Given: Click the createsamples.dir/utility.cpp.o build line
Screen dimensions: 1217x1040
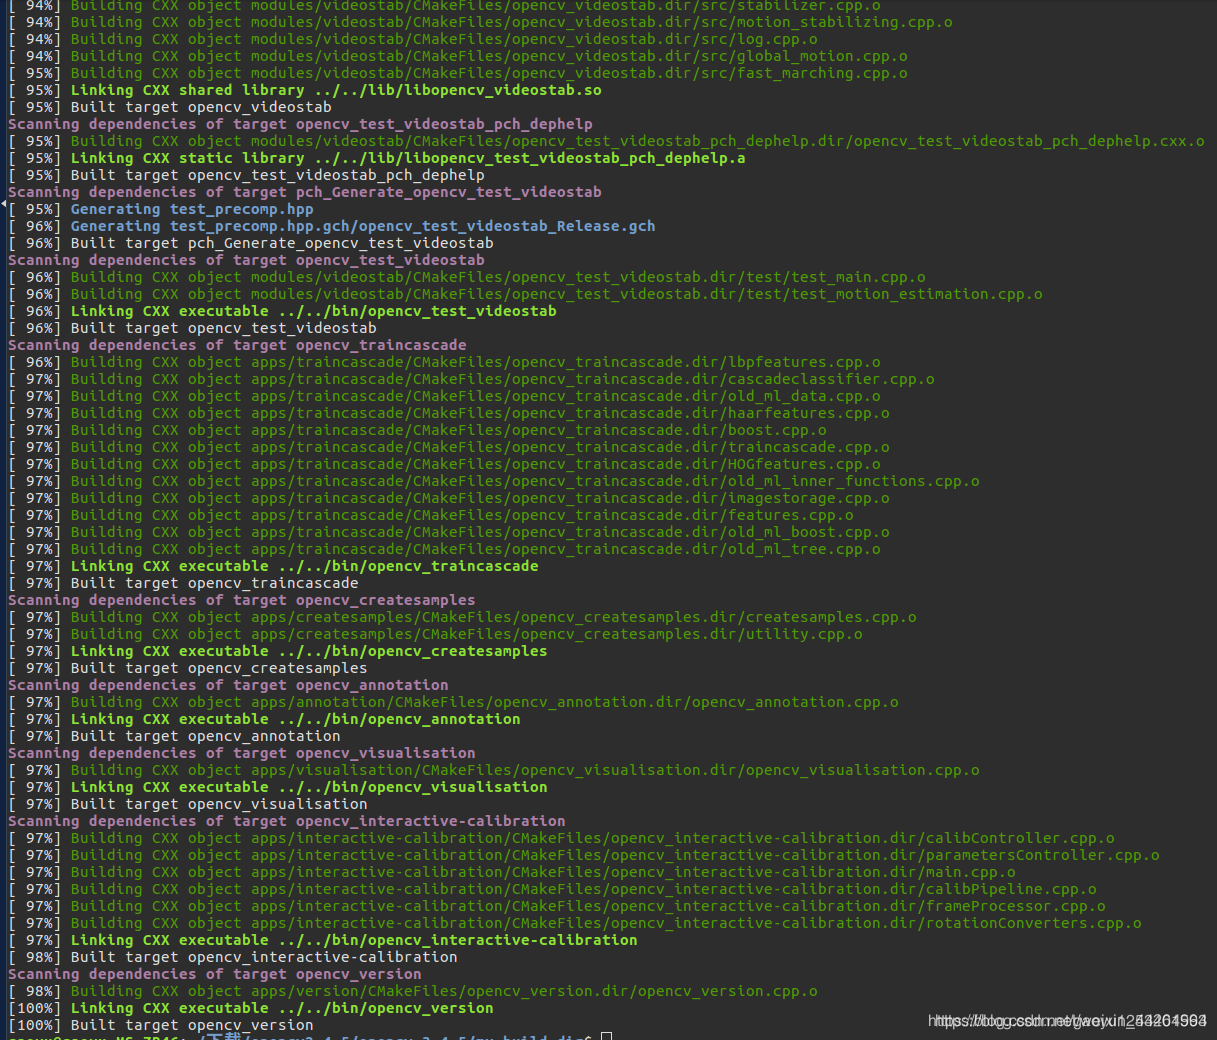Looking at the screenshot, I should pos(435,634).
